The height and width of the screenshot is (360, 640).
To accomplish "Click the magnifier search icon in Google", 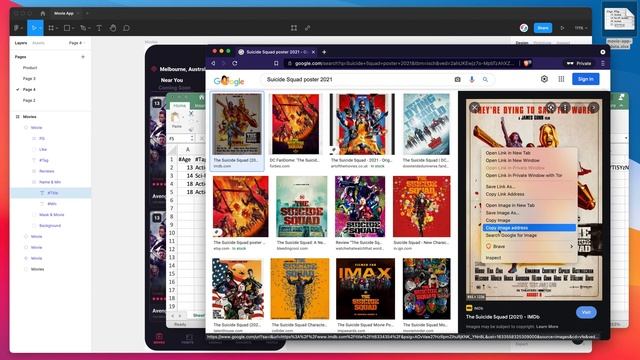I will [x=485, y=80].
